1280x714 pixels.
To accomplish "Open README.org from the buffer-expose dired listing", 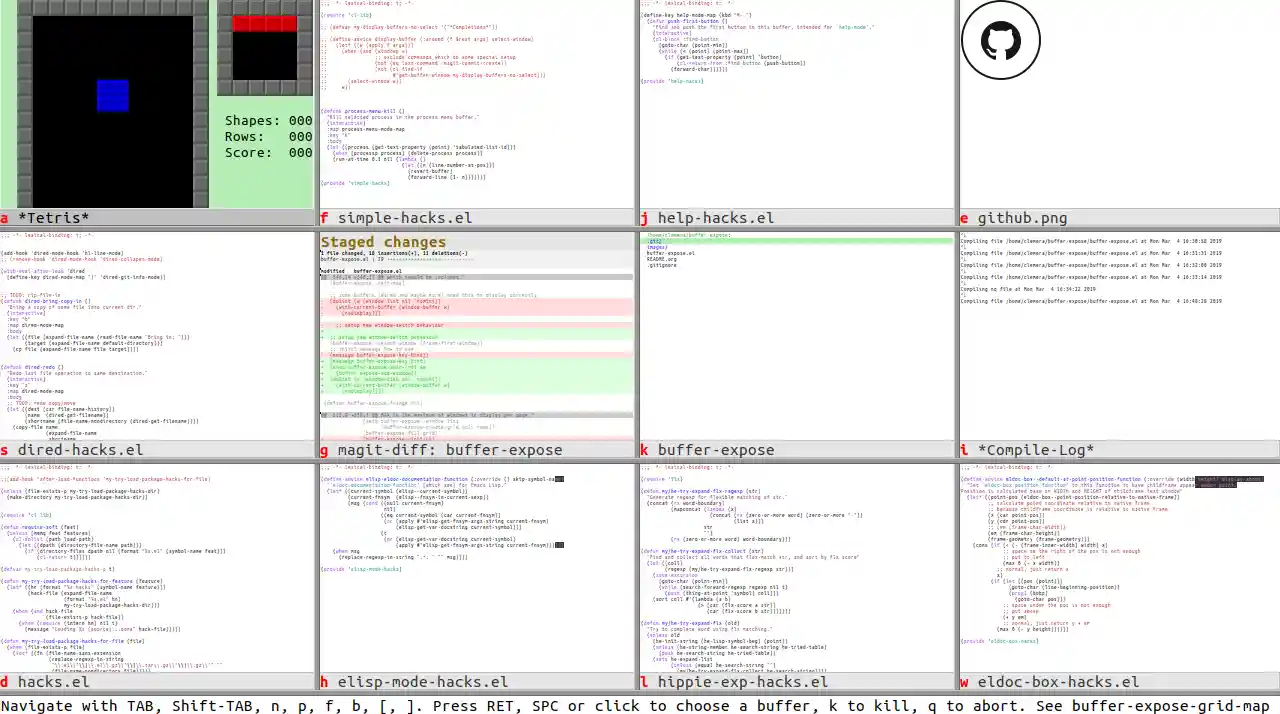I will (x=660, y=258).
